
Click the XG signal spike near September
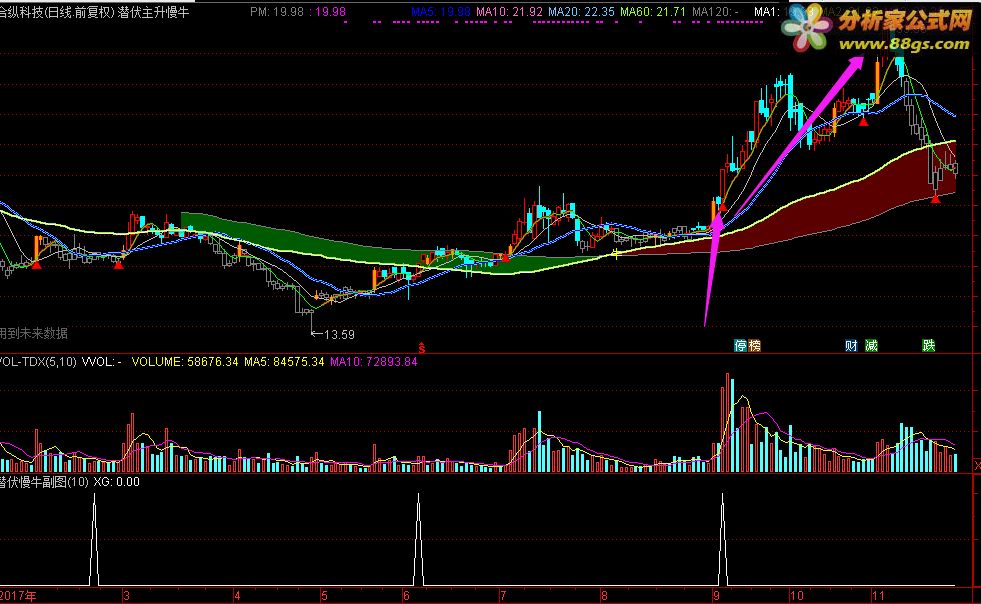(x=723, y=538)
